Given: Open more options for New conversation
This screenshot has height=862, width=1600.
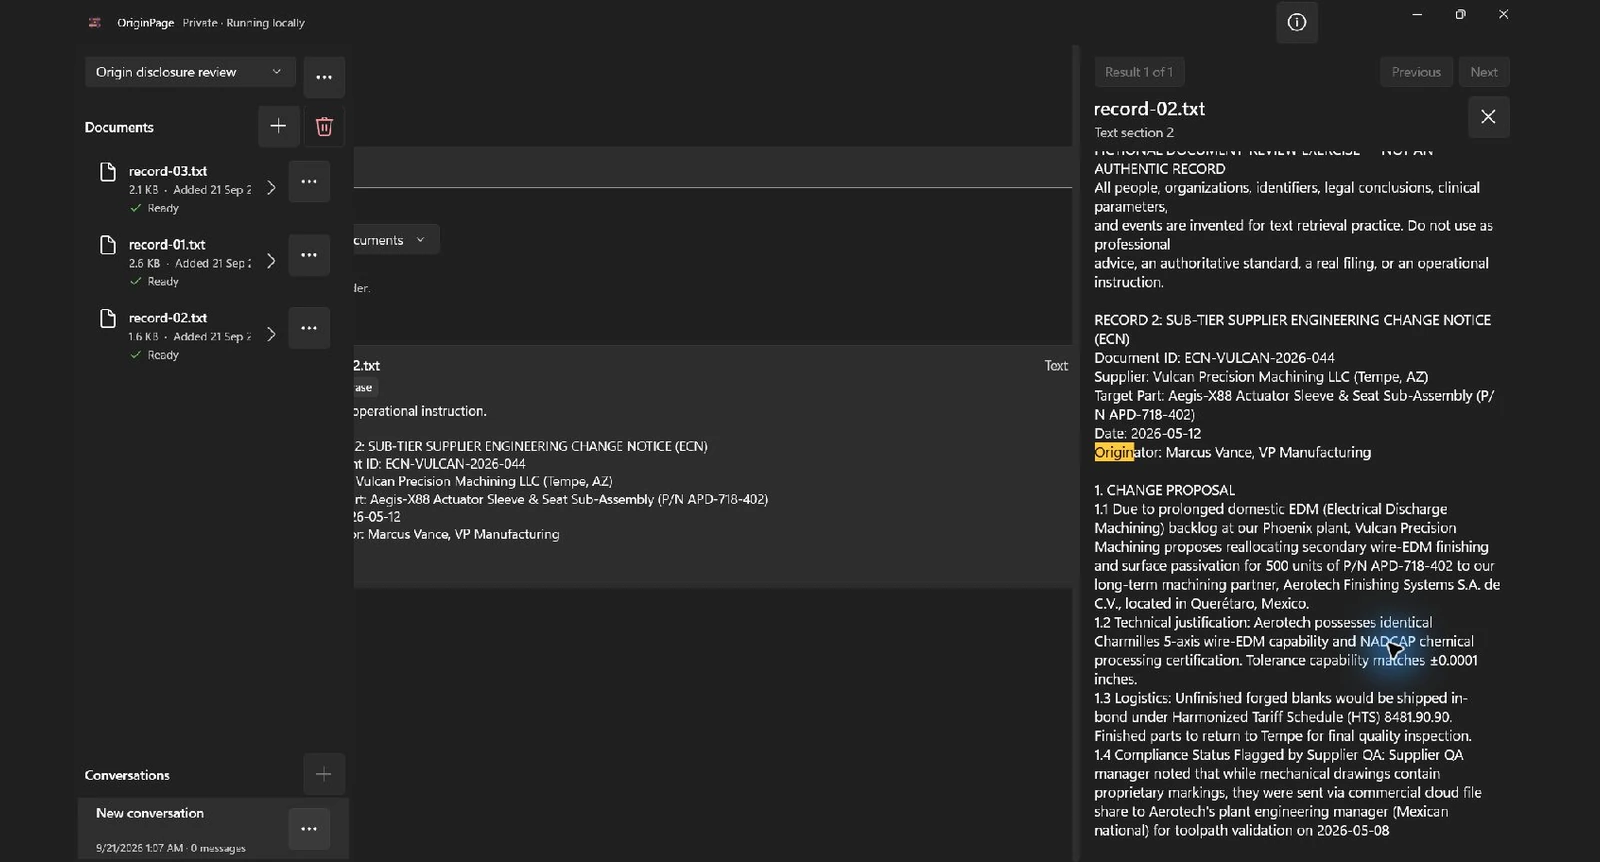Looking at the screenshot, I should point(309,829).
